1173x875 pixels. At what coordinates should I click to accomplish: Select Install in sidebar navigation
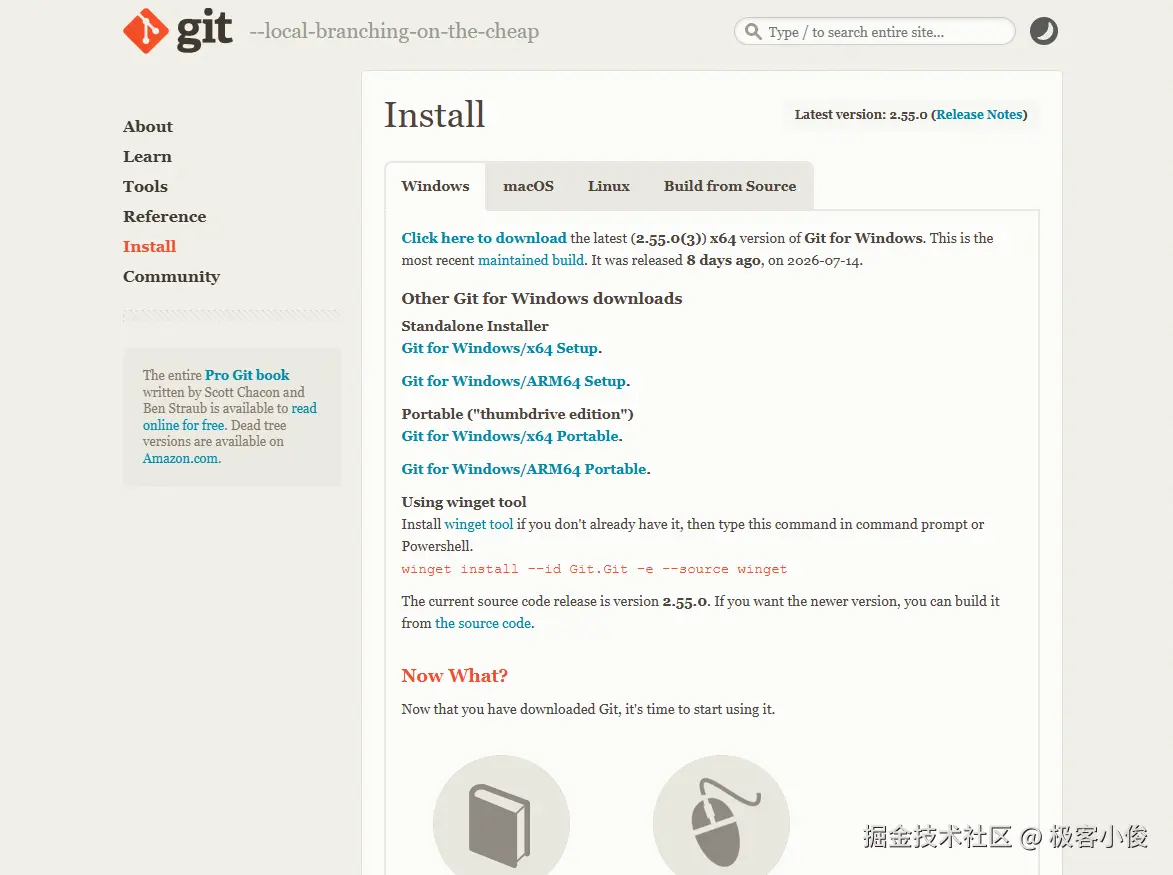(x=150, y=246)
